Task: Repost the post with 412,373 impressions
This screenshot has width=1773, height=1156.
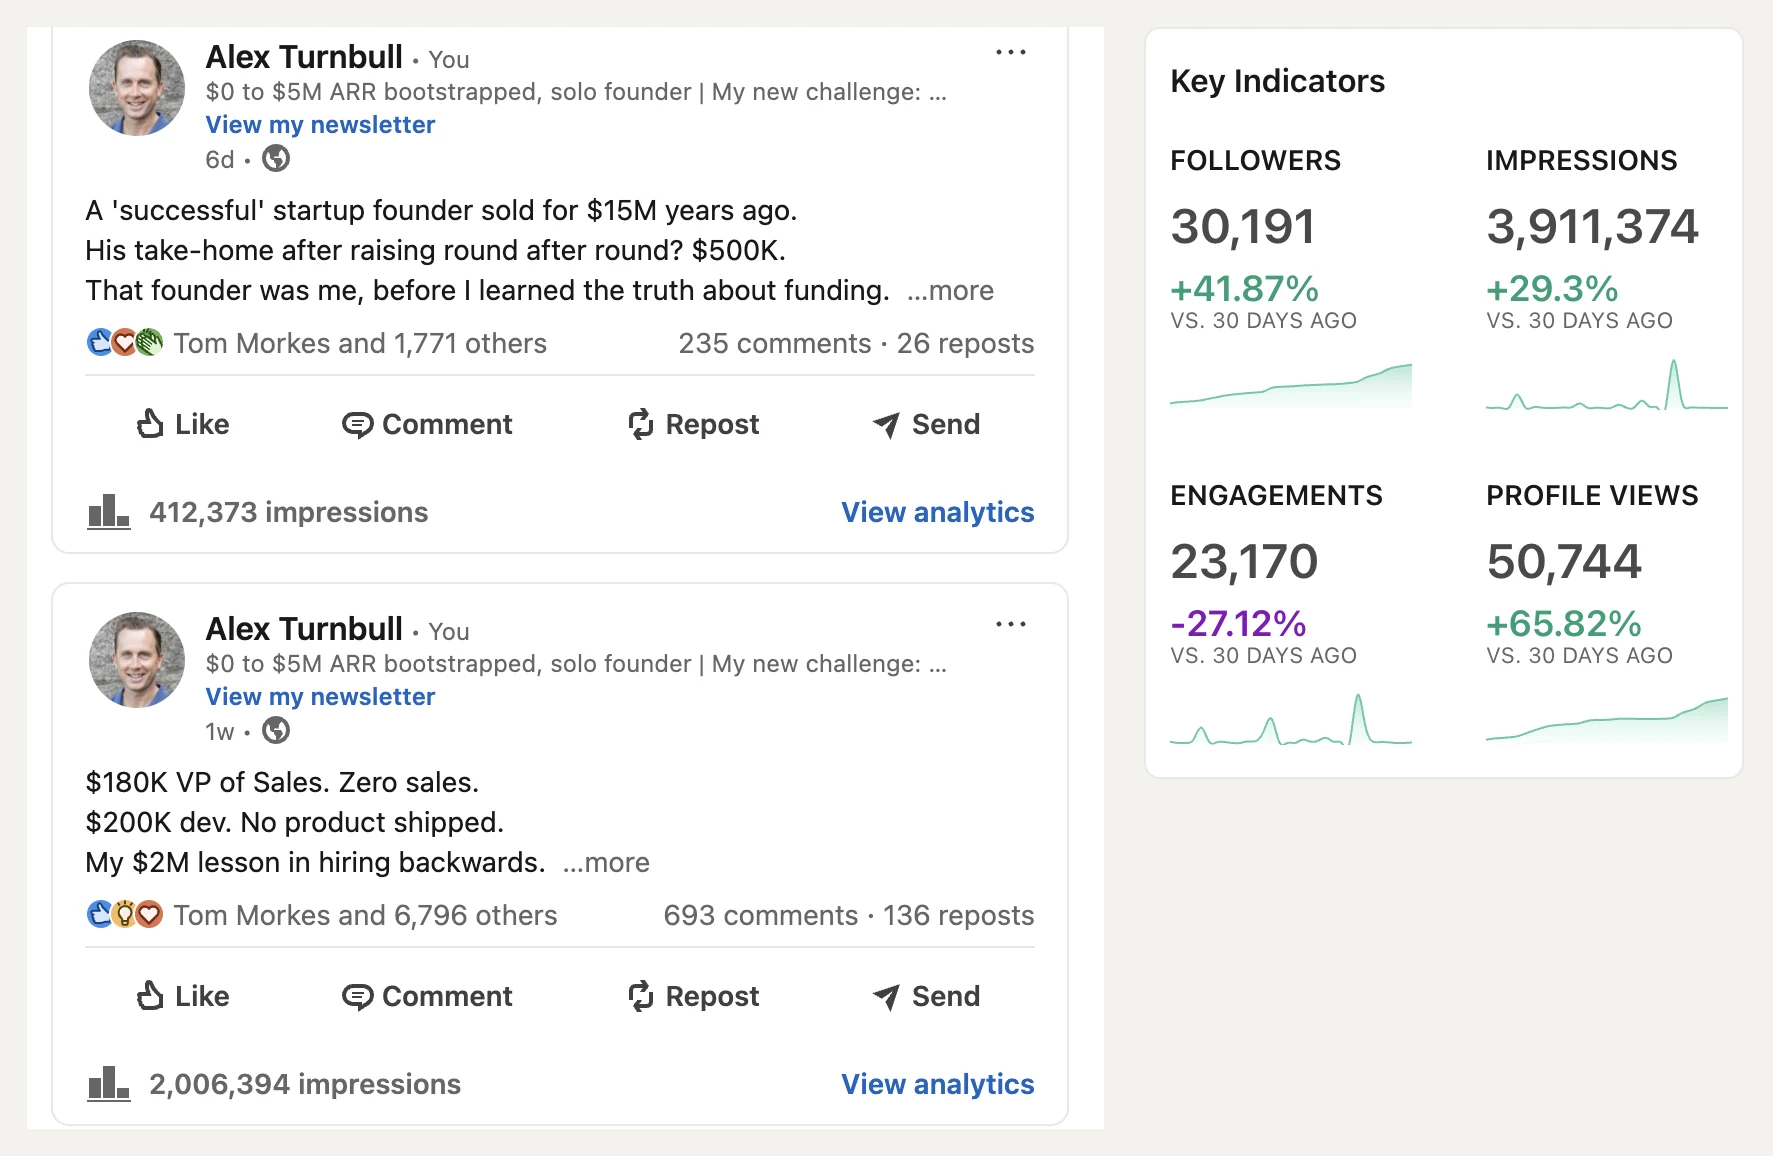Action: 693,424
